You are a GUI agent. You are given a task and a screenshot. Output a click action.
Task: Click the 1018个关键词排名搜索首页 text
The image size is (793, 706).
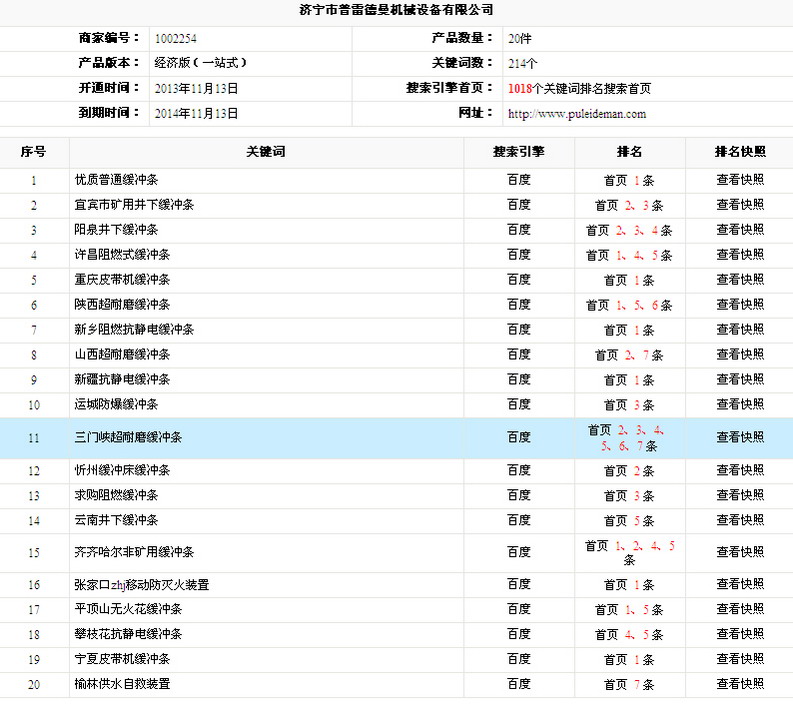point(579,89)
